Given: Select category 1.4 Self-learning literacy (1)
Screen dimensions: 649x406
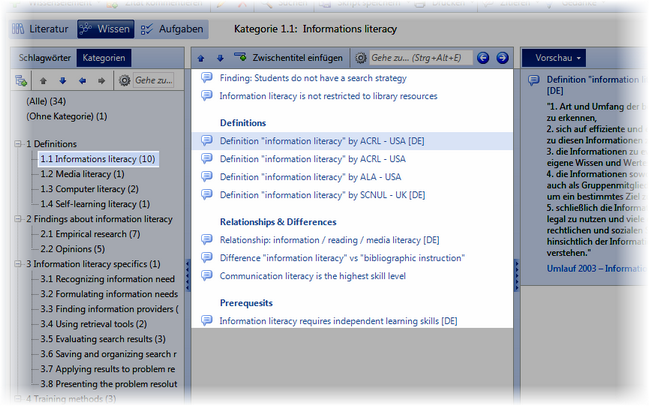Looking at the screenshot, I should tap(95, 204).
